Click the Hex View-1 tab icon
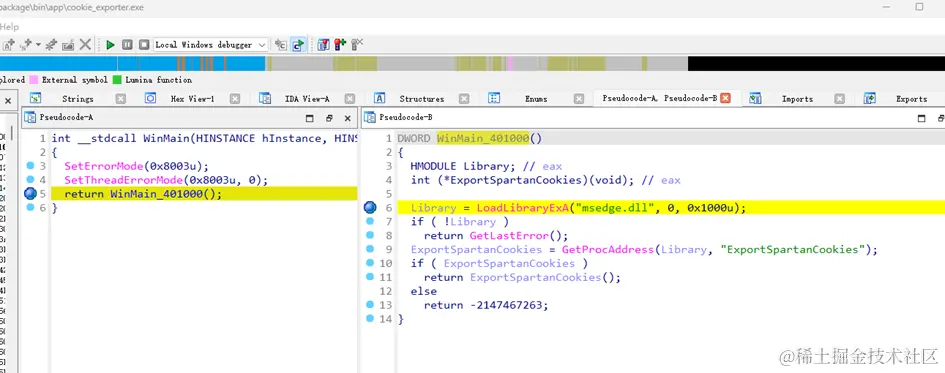 pos(150,99)
